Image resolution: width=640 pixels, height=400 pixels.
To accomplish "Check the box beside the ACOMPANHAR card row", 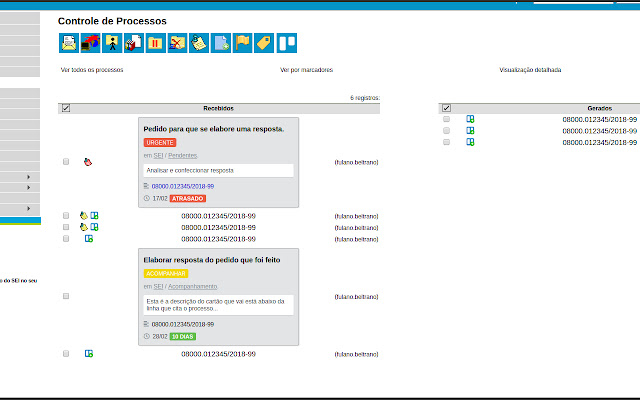I will coord(66,296).
